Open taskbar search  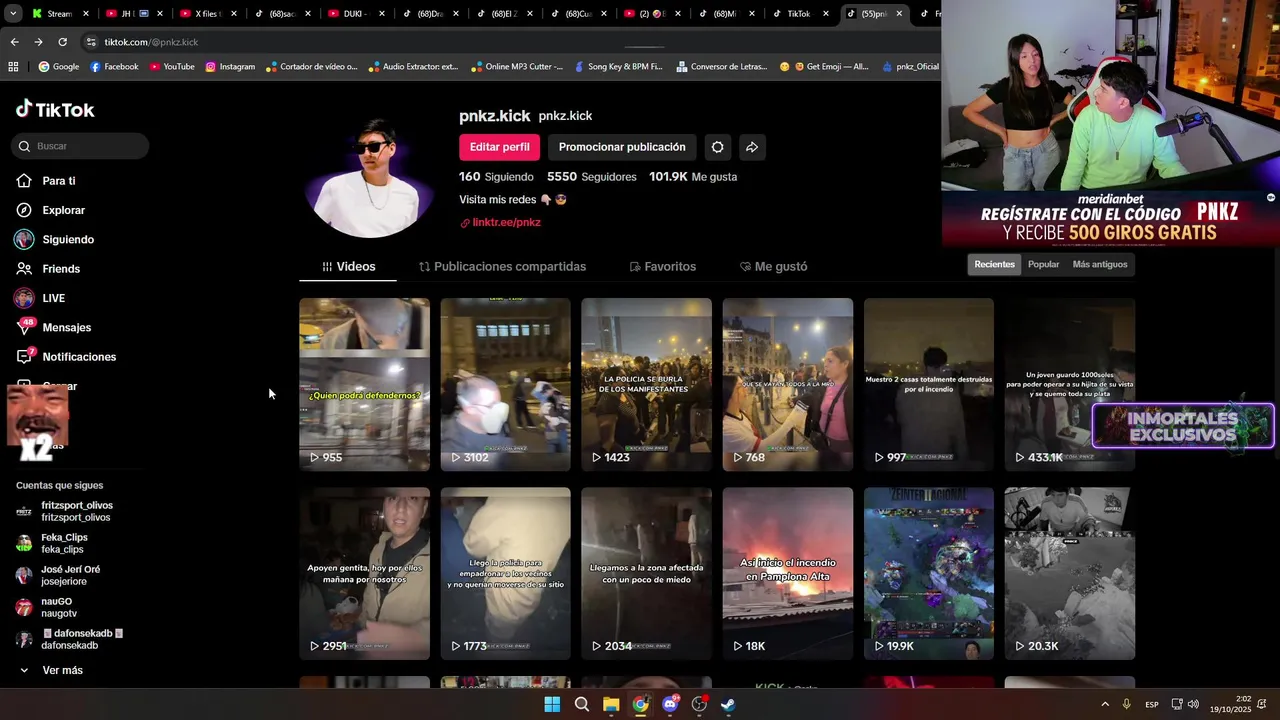[581, 704]
